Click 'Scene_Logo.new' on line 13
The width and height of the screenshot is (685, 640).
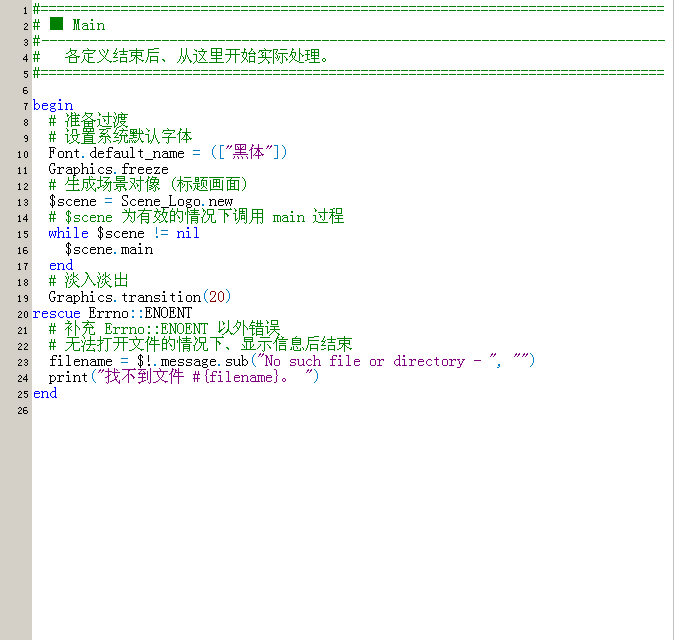(177, 201)
